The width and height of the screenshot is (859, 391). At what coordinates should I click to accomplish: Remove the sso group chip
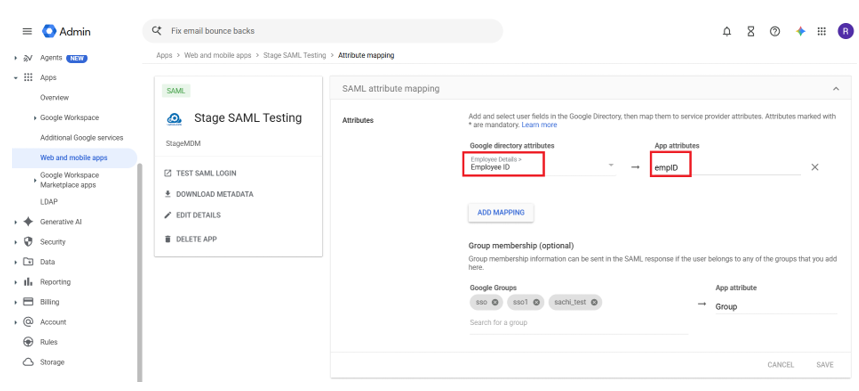(495, 302)
